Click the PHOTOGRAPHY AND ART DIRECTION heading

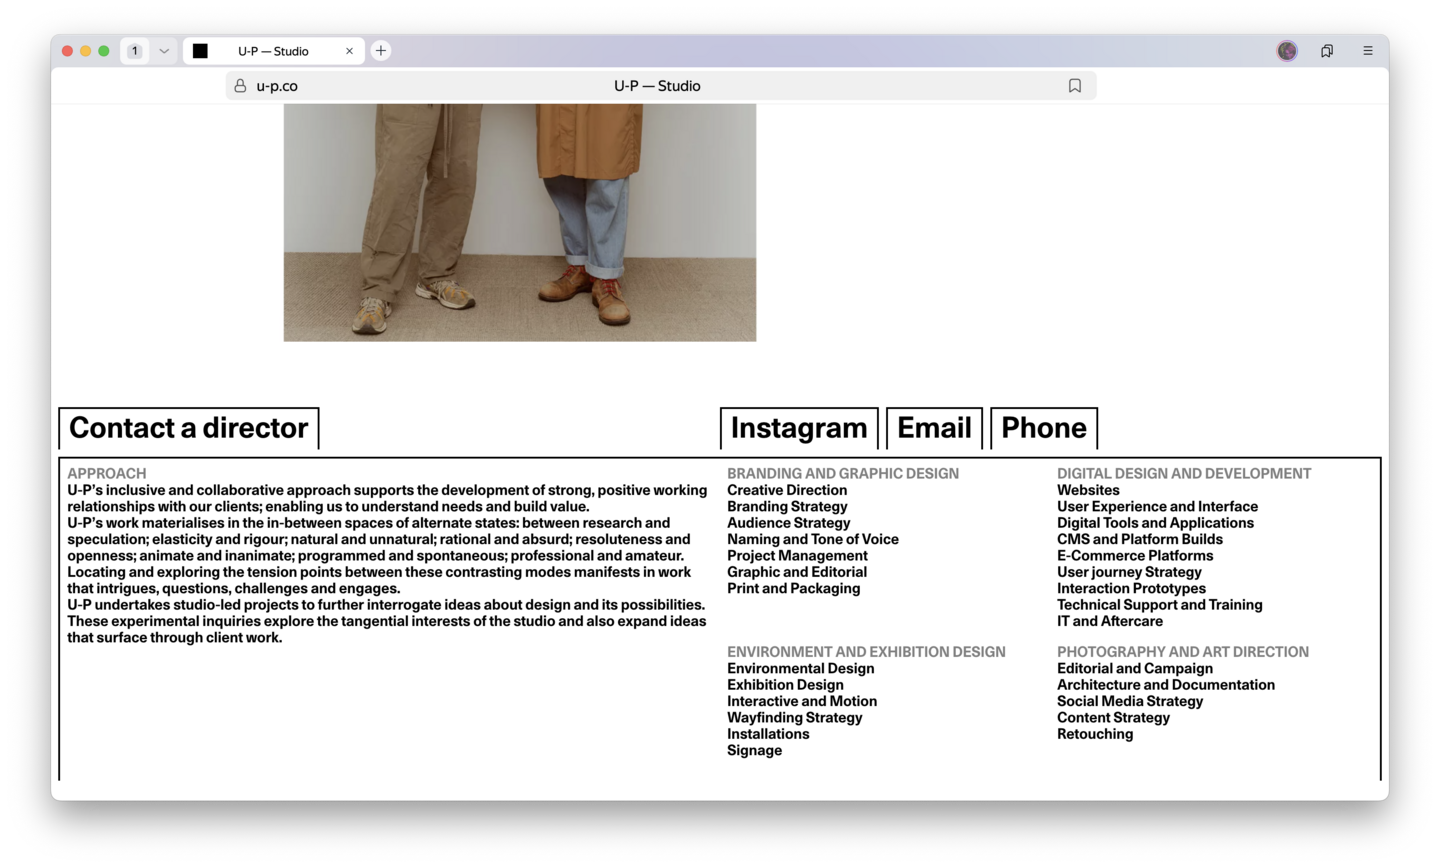(1183, 652)
